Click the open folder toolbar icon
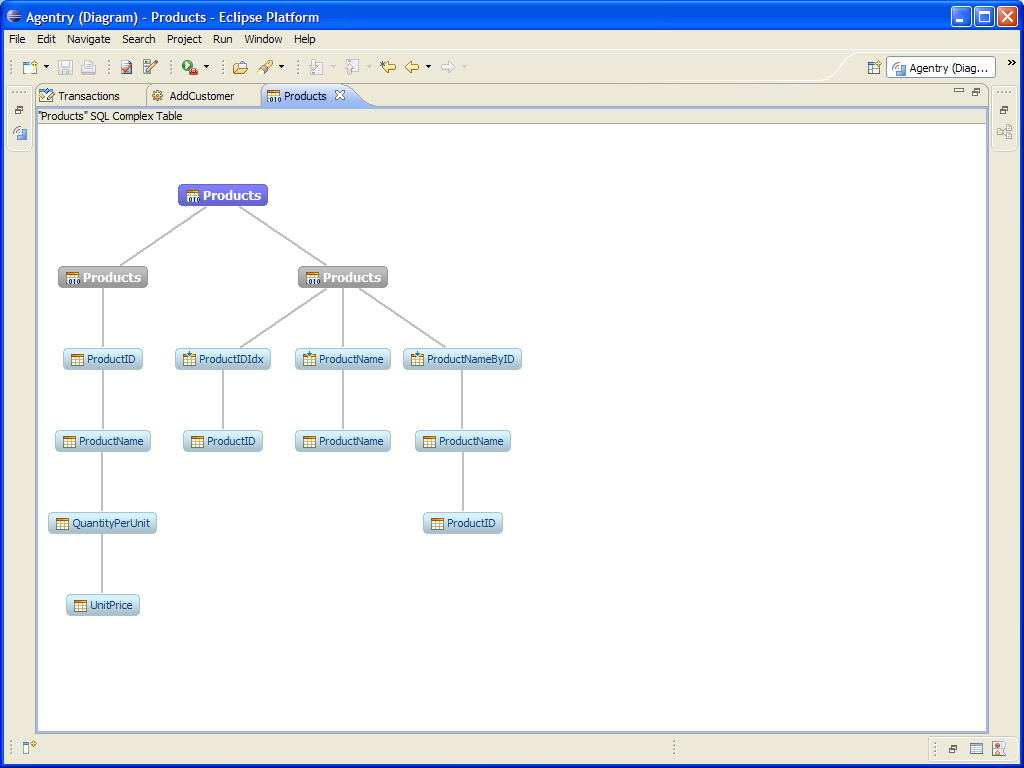The image size is (1024, 768). pyautogui.click(x=240, y=67)
